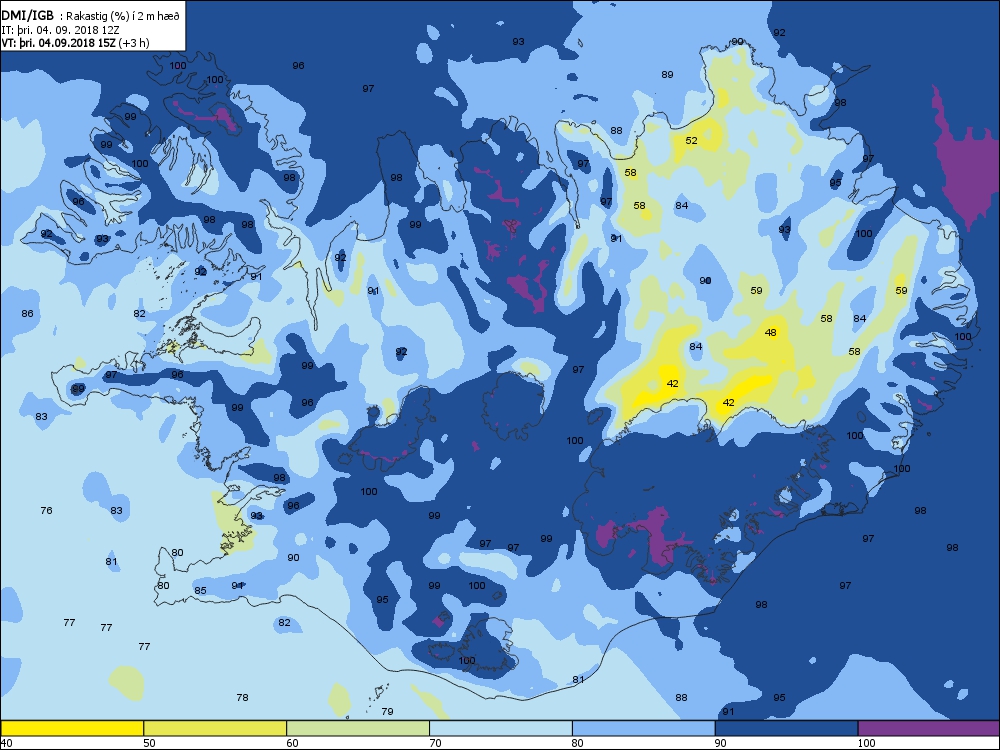Click the 60–70 light green legend swatch
Screen dimensions: 1000x750
pos(358,728)
